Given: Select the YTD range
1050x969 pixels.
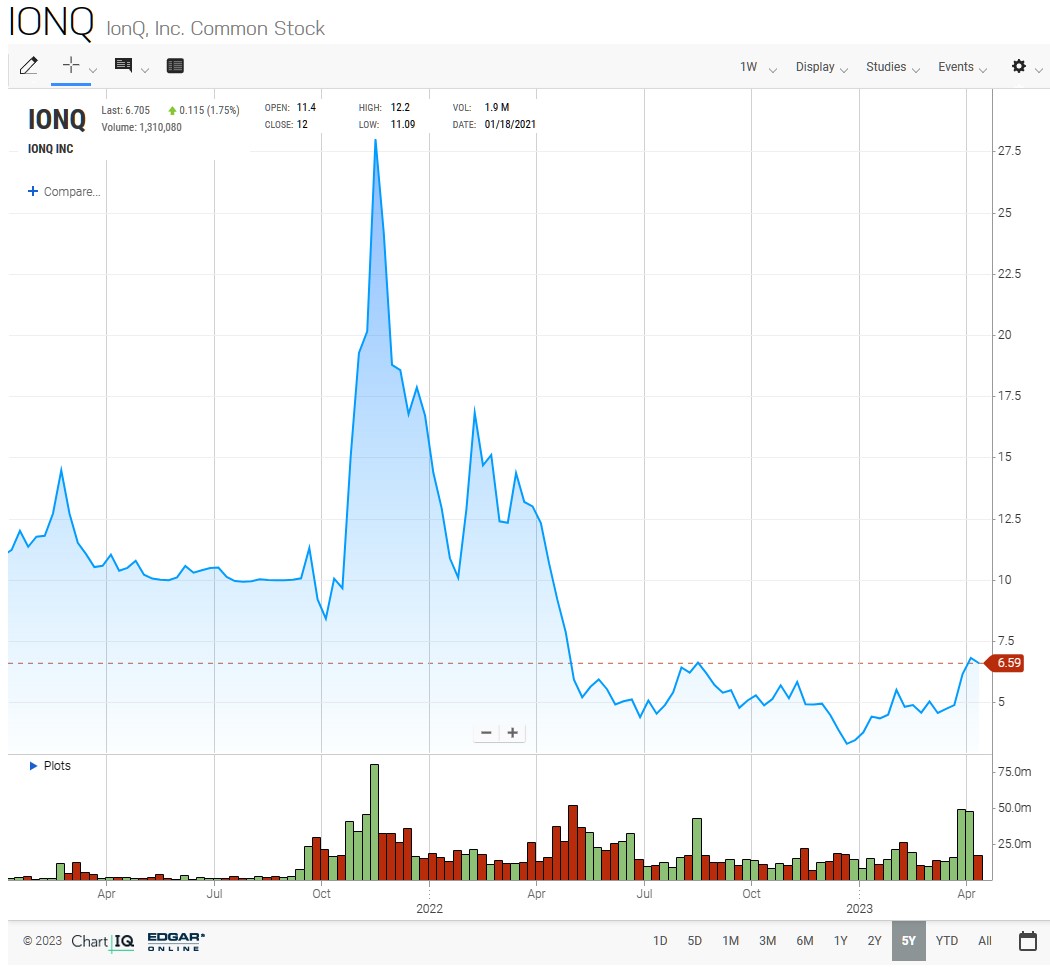Looking at the screenshot, I should (947, 940).
